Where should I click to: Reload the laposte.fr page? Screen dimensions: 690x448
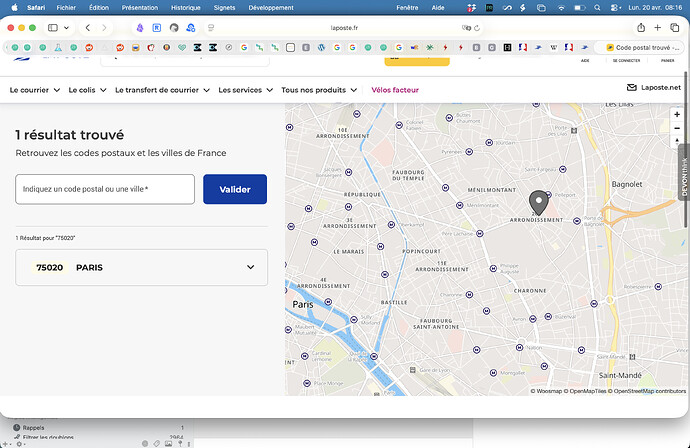pyautogui.click(x=477, y=28)
